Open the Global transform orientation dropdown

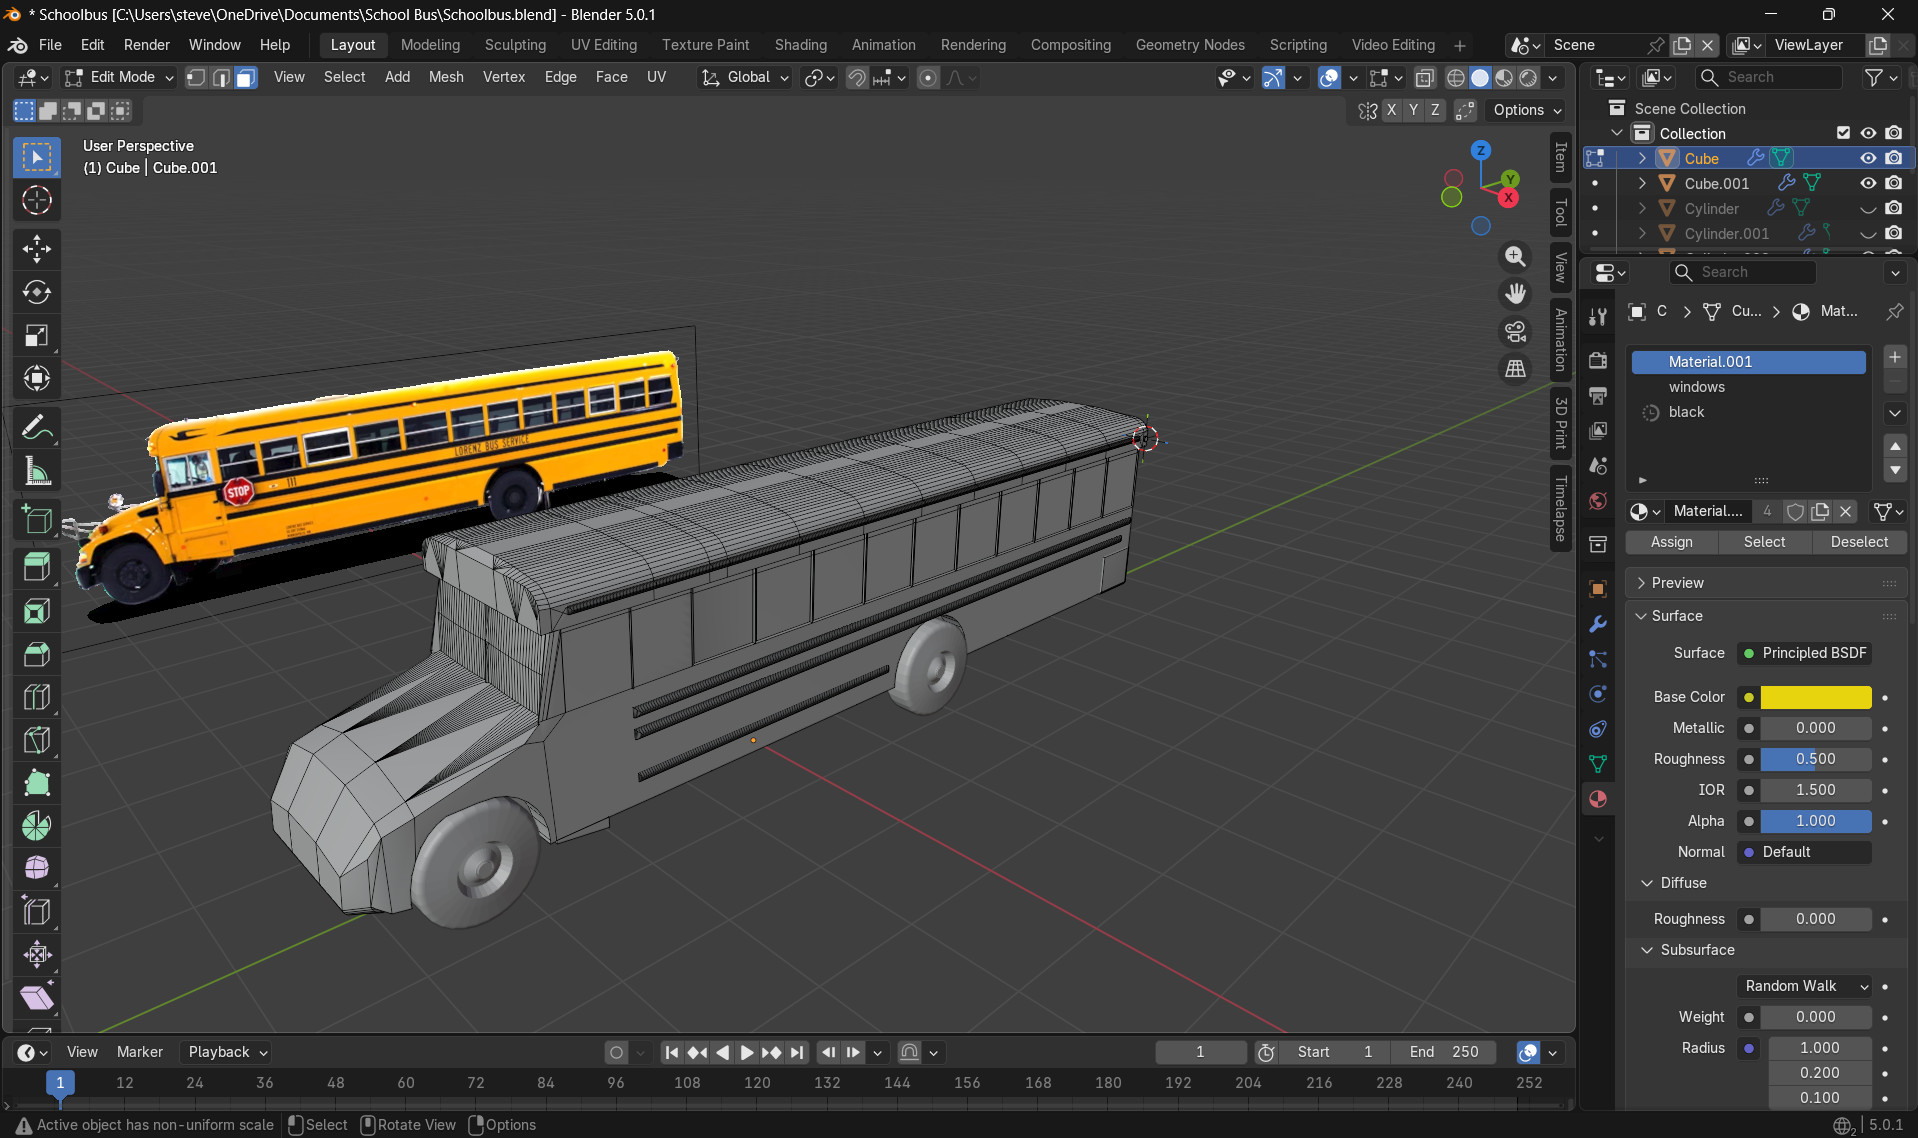click(x=744, y=77)
